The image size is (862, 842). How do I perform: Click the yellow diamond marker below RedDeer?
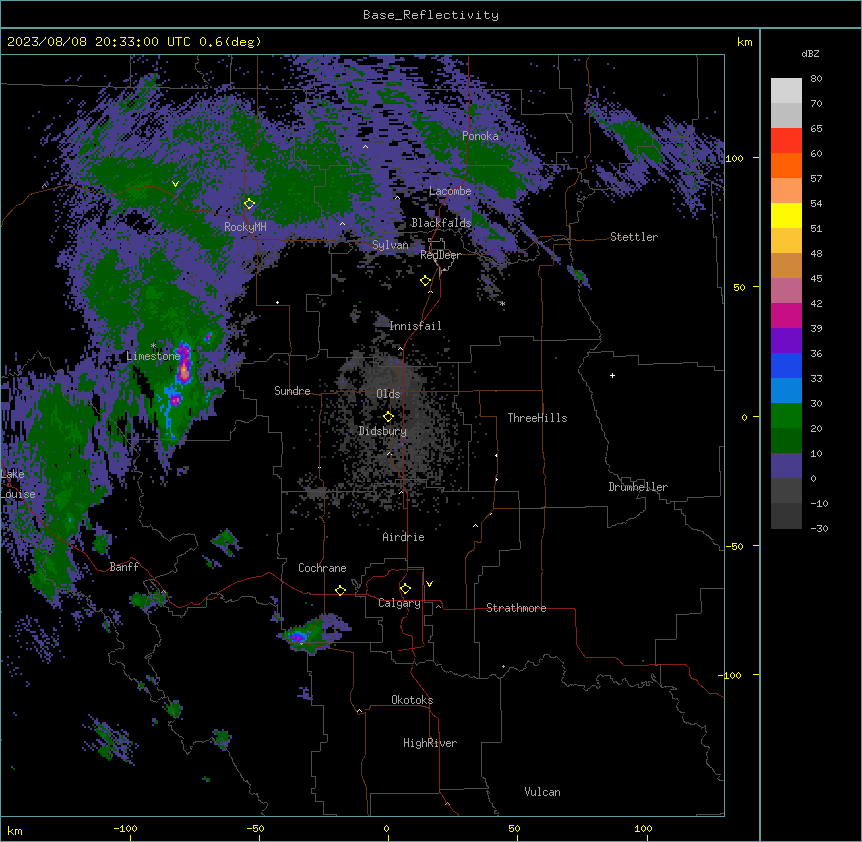[x=426, y=281]
